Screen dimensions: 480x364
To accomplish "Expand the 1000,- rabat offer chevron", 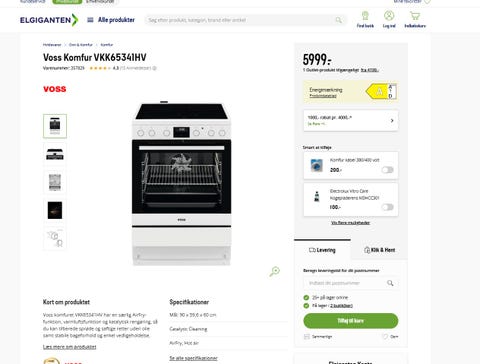I will (x=392, y=120).
